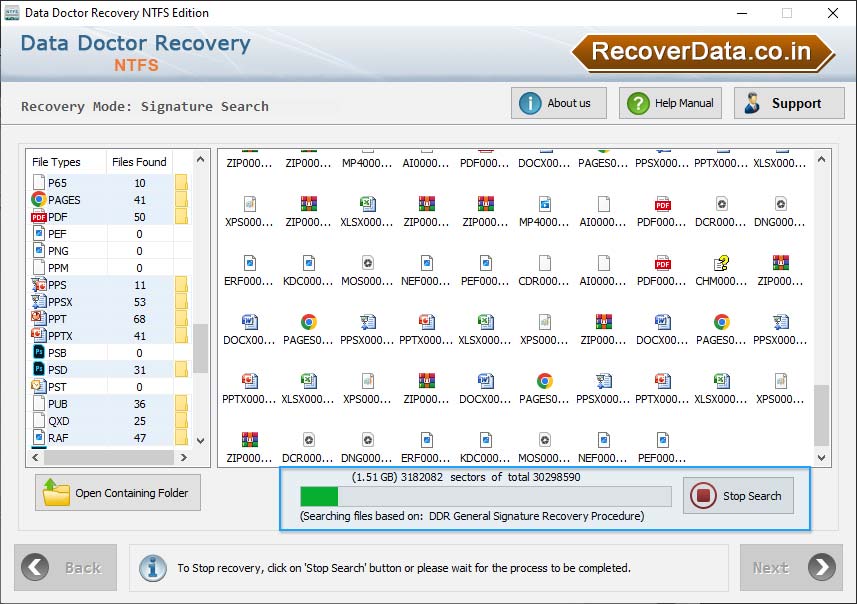Click the RecoverData.co.in banner logo
This screenshot has width=857, height=604.
tap(703, 52)
